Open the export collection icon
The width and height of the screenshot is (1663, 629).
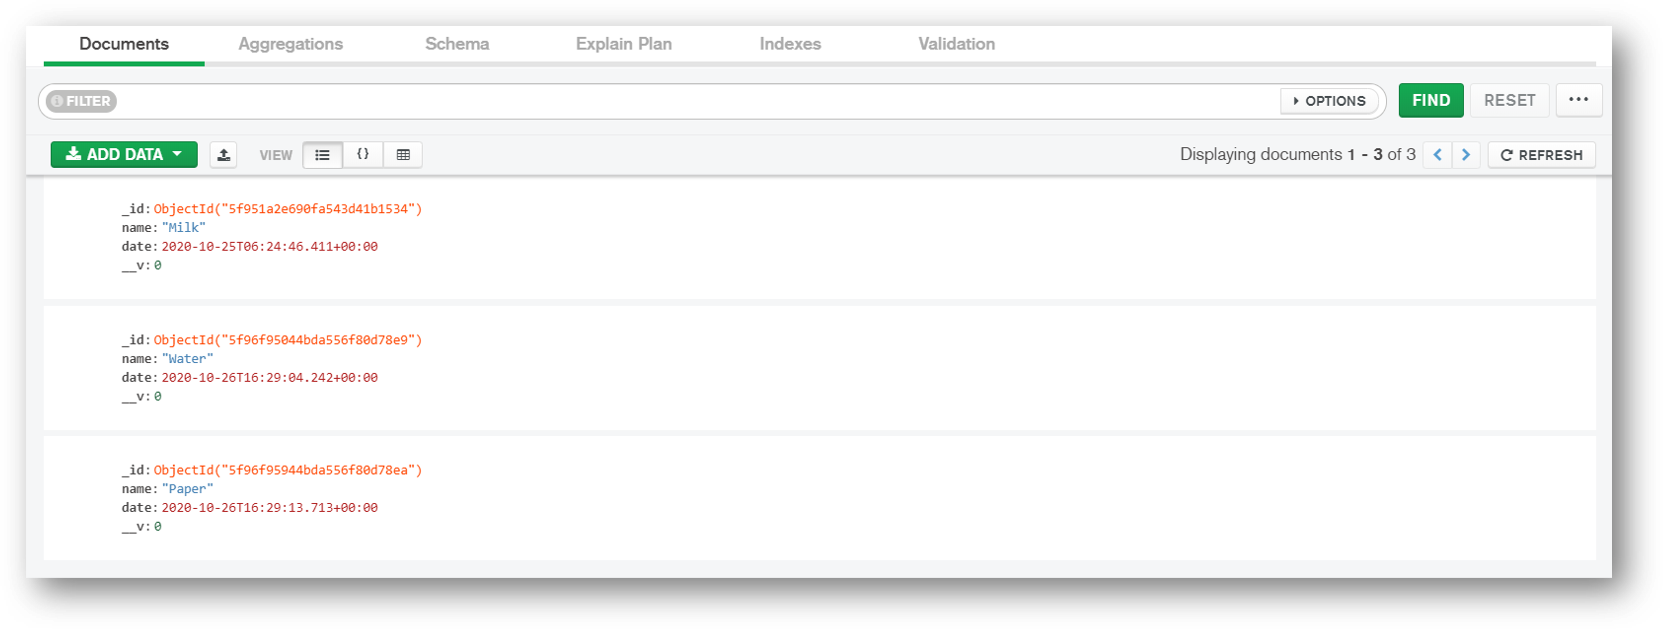pos(223,154)
